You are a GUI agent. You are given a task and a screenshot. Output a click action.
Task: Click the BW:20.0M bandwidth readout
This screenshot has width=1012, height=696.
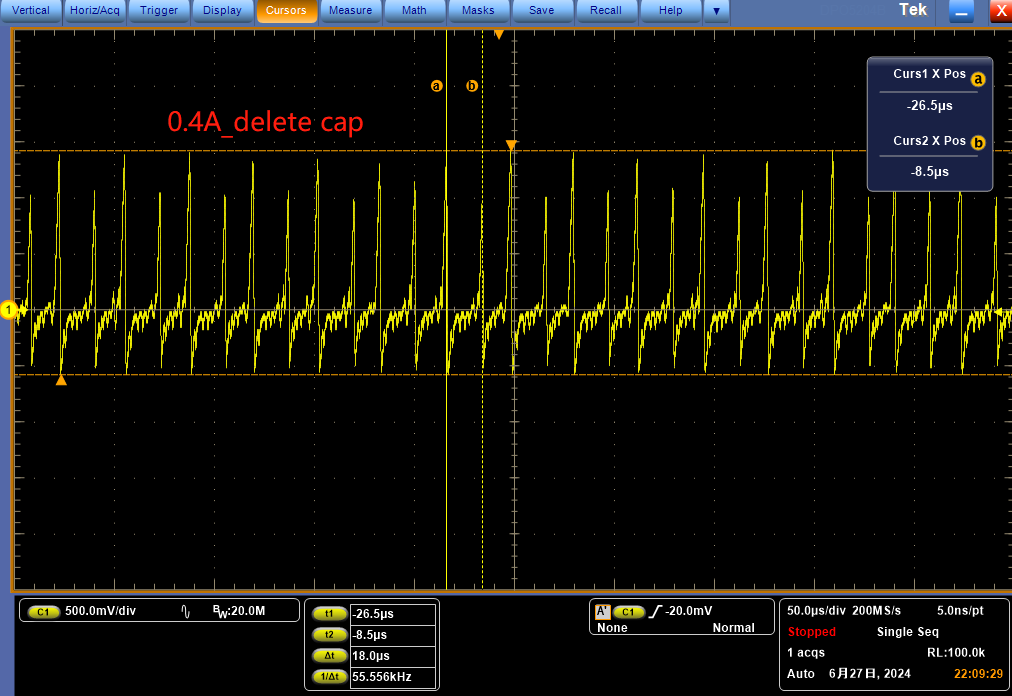[x=239, y=611]
